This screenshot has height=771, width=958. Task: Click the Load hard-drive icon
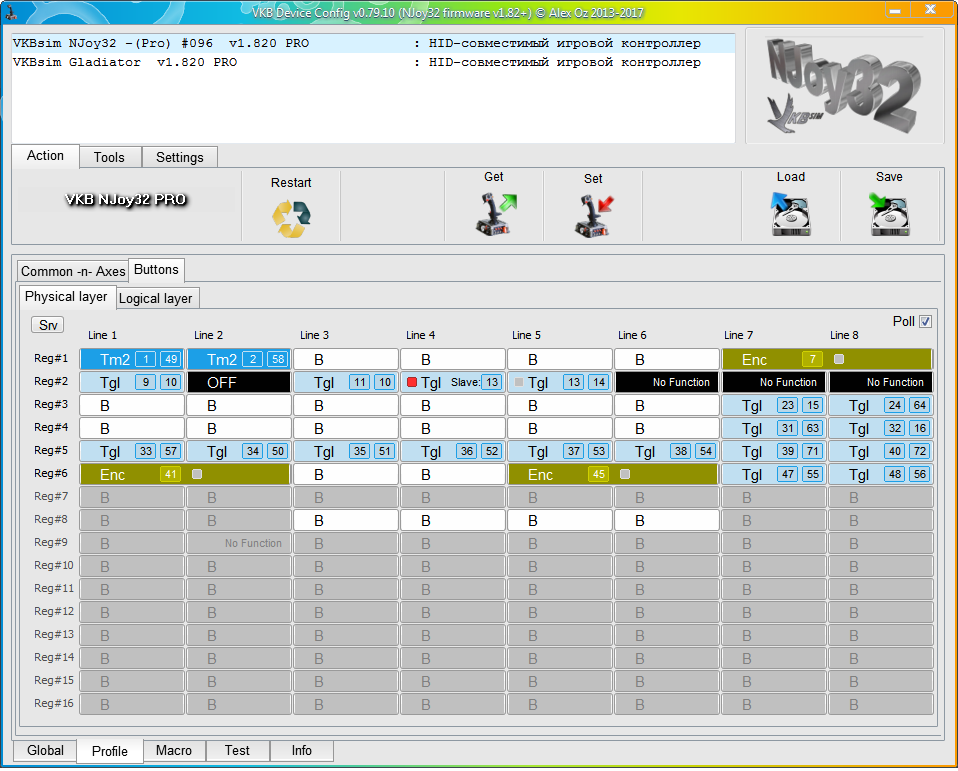click(x=791, y=214)
